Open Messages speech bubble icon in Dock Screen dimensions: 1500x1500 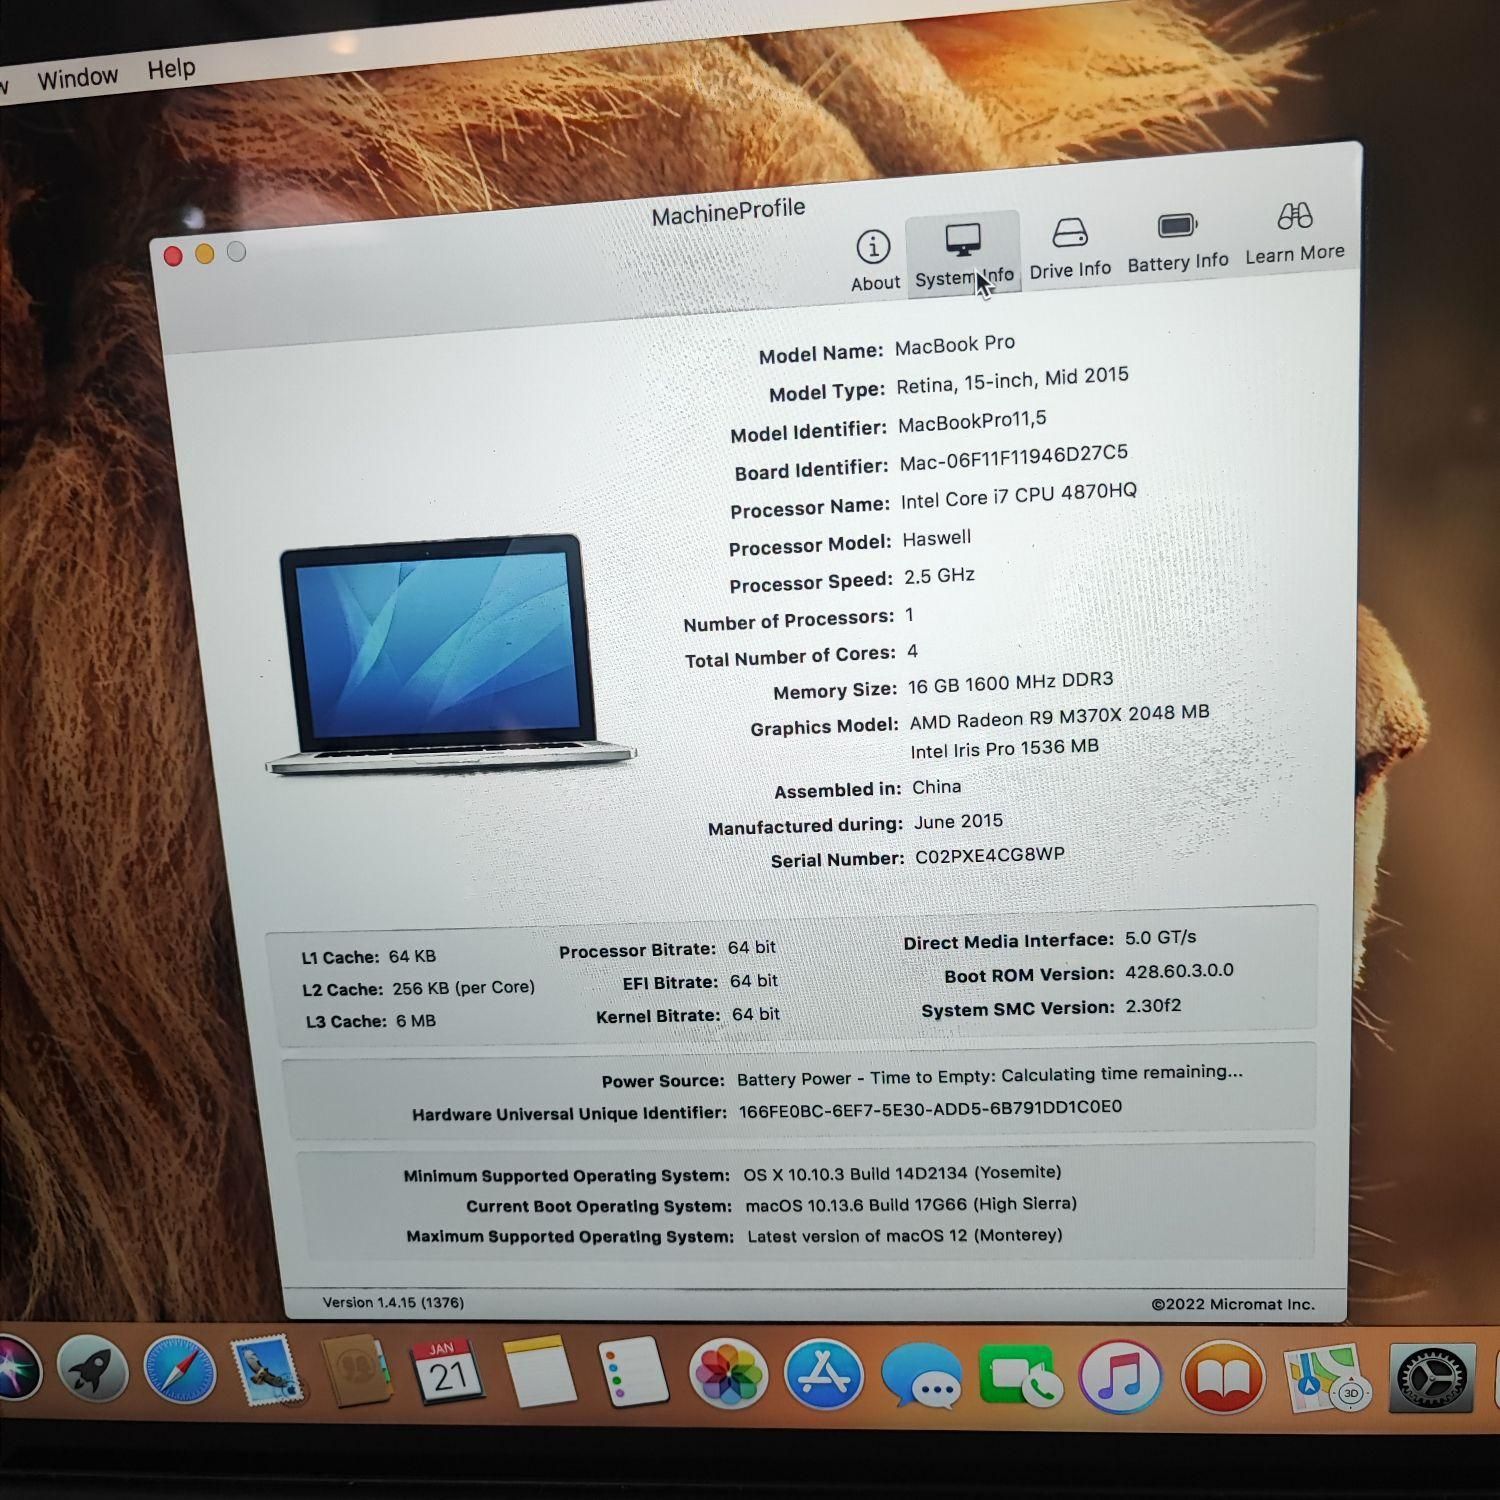[x=922, y=1376]
